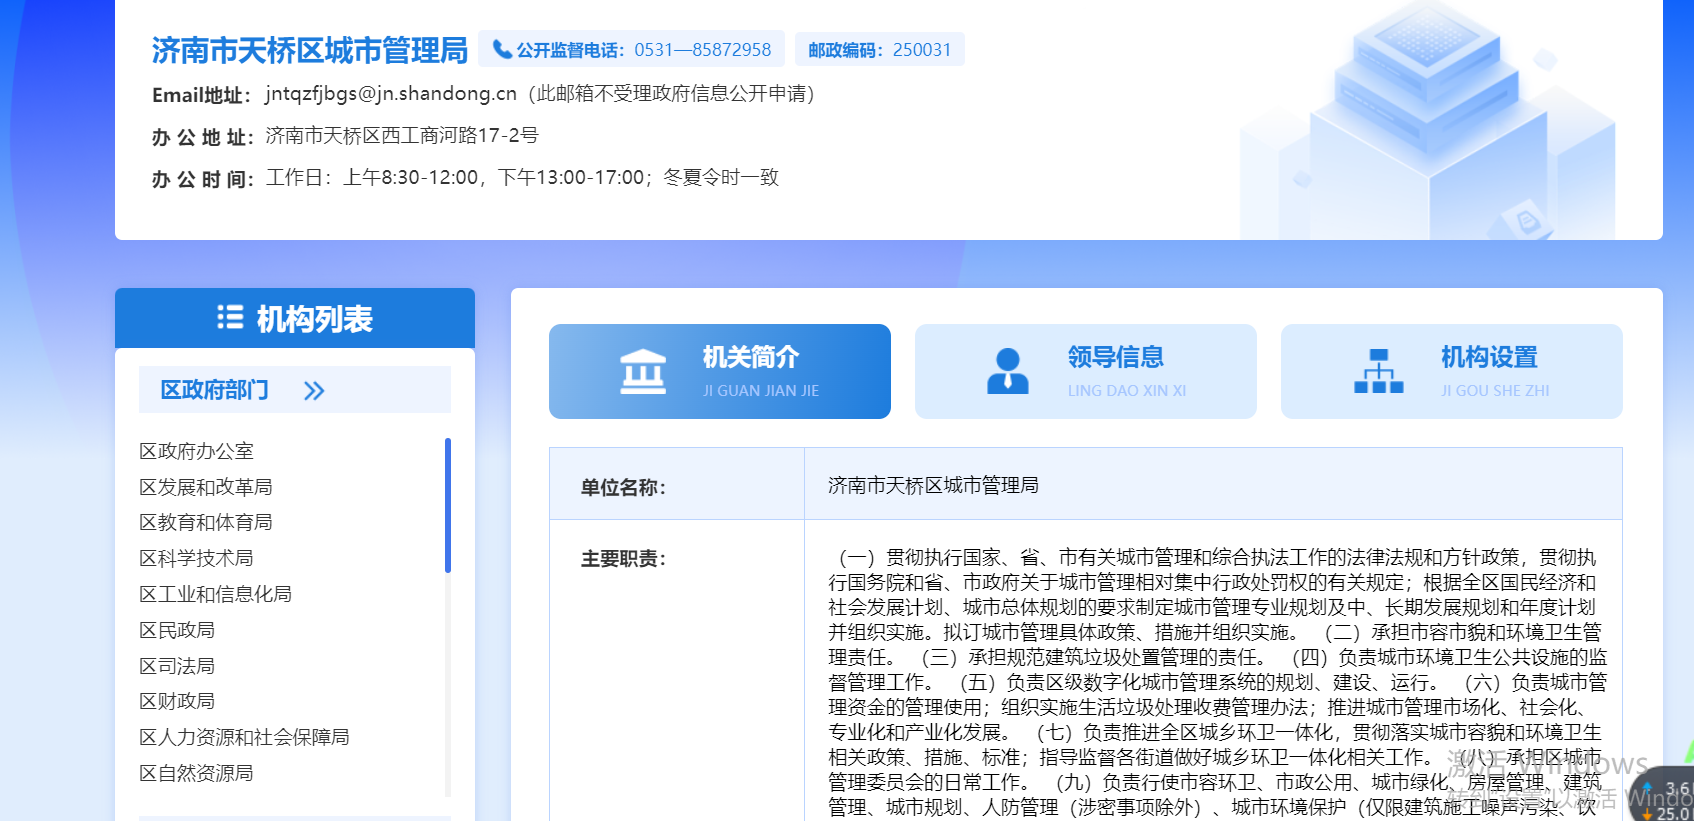The height and width of the screenshot is (821, 1694).
Task: Click the 单位名称 label cell
Action: coord(677,484)
